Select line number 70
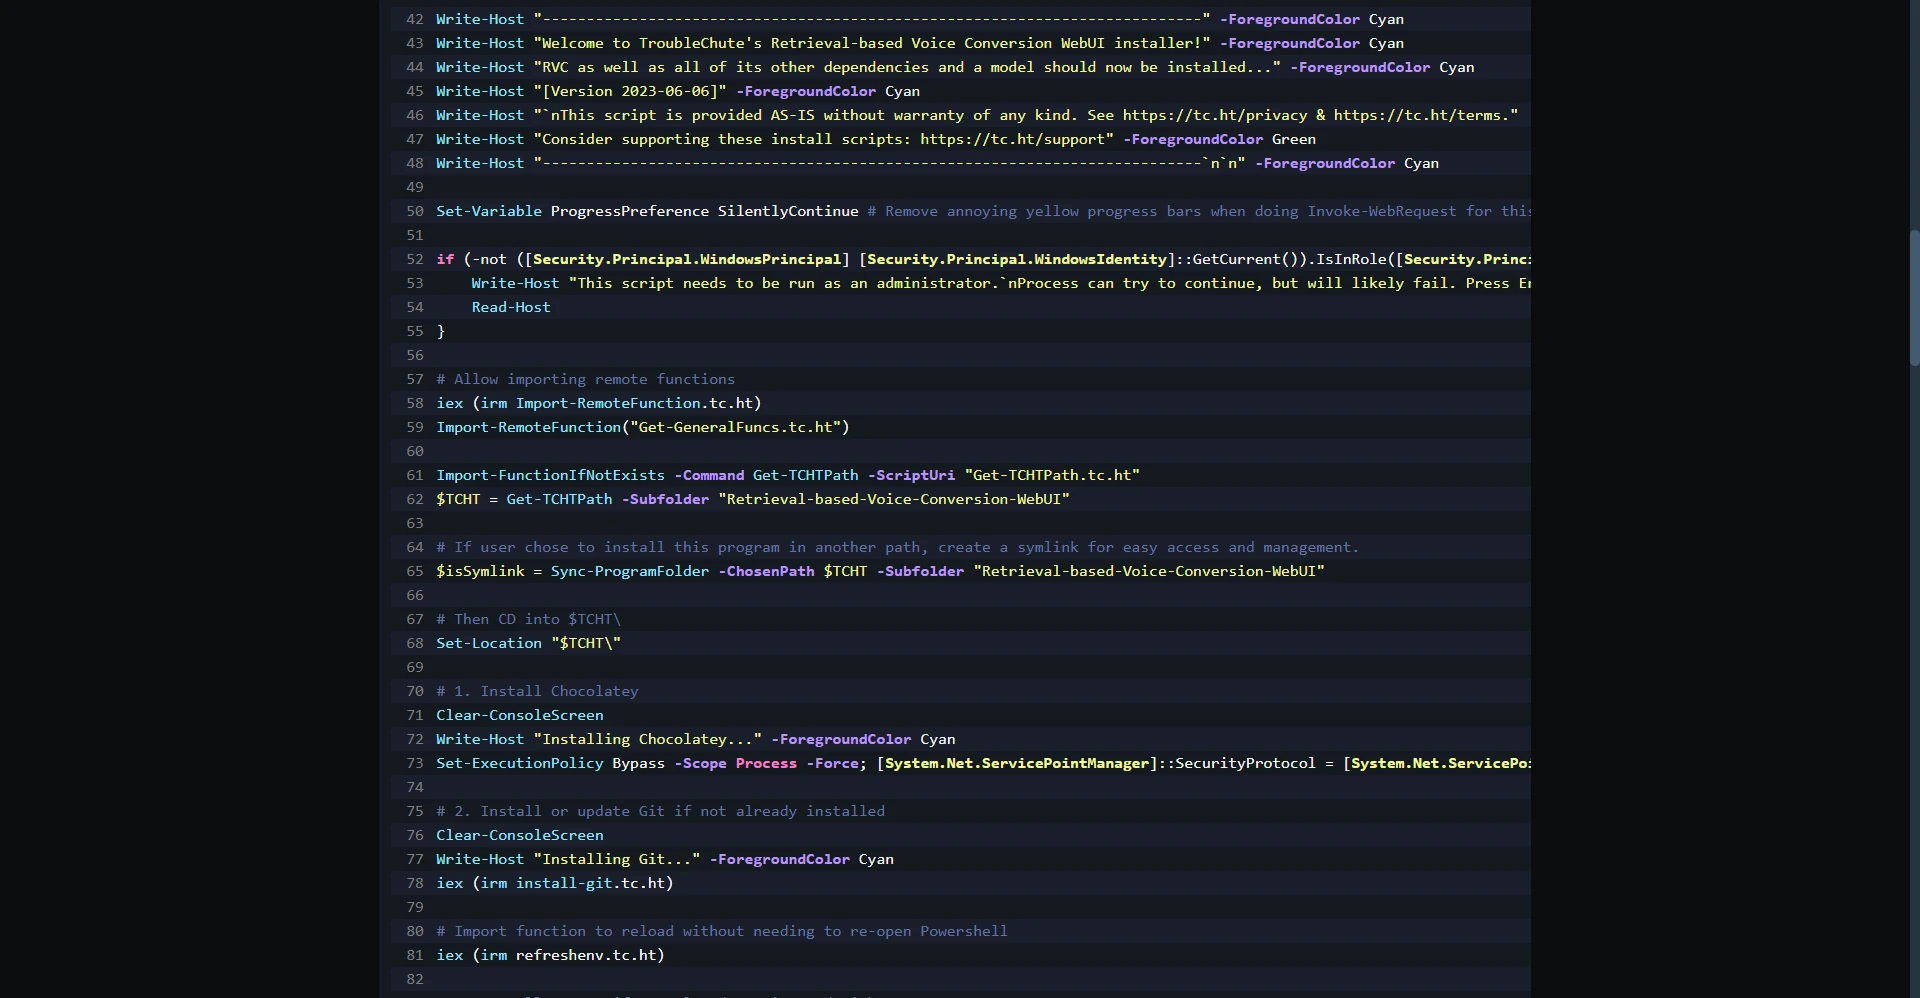 414,691
